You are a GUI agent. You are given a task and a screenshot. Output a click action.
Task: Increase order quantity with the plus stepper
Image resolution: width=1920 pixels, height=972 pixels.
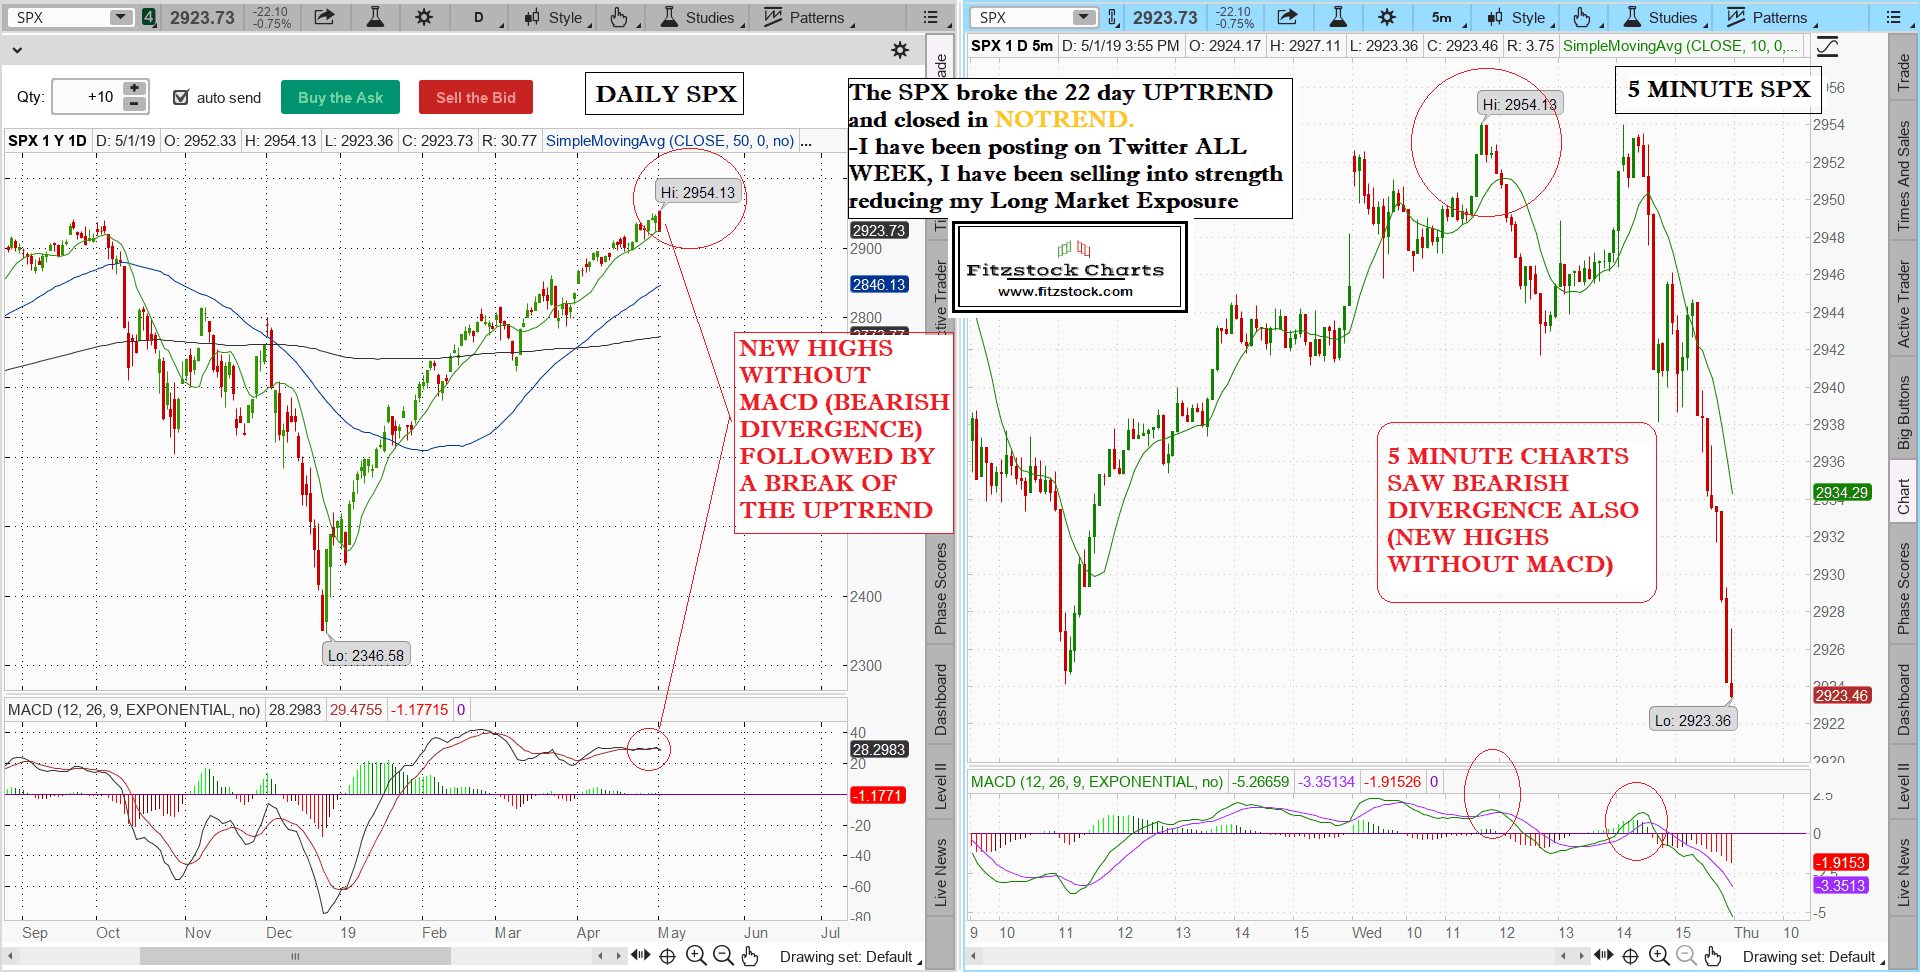coord(134,89)
